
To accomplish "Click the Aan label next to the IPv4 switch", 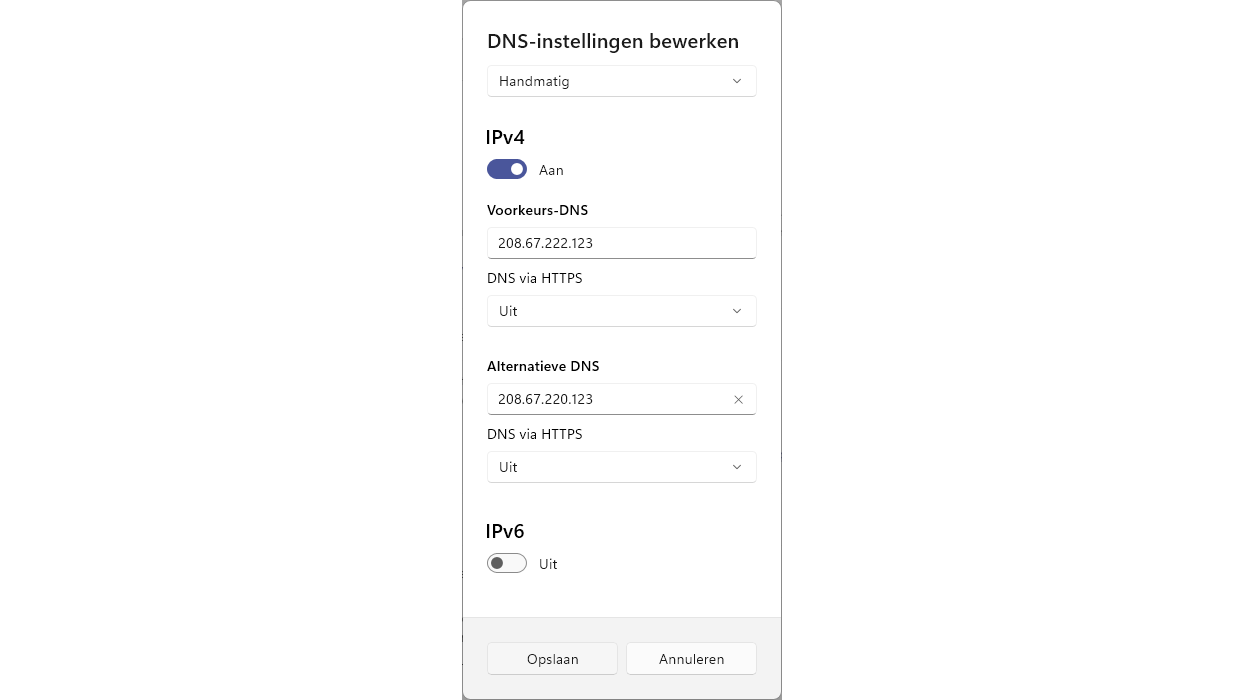I will (551, 171).
